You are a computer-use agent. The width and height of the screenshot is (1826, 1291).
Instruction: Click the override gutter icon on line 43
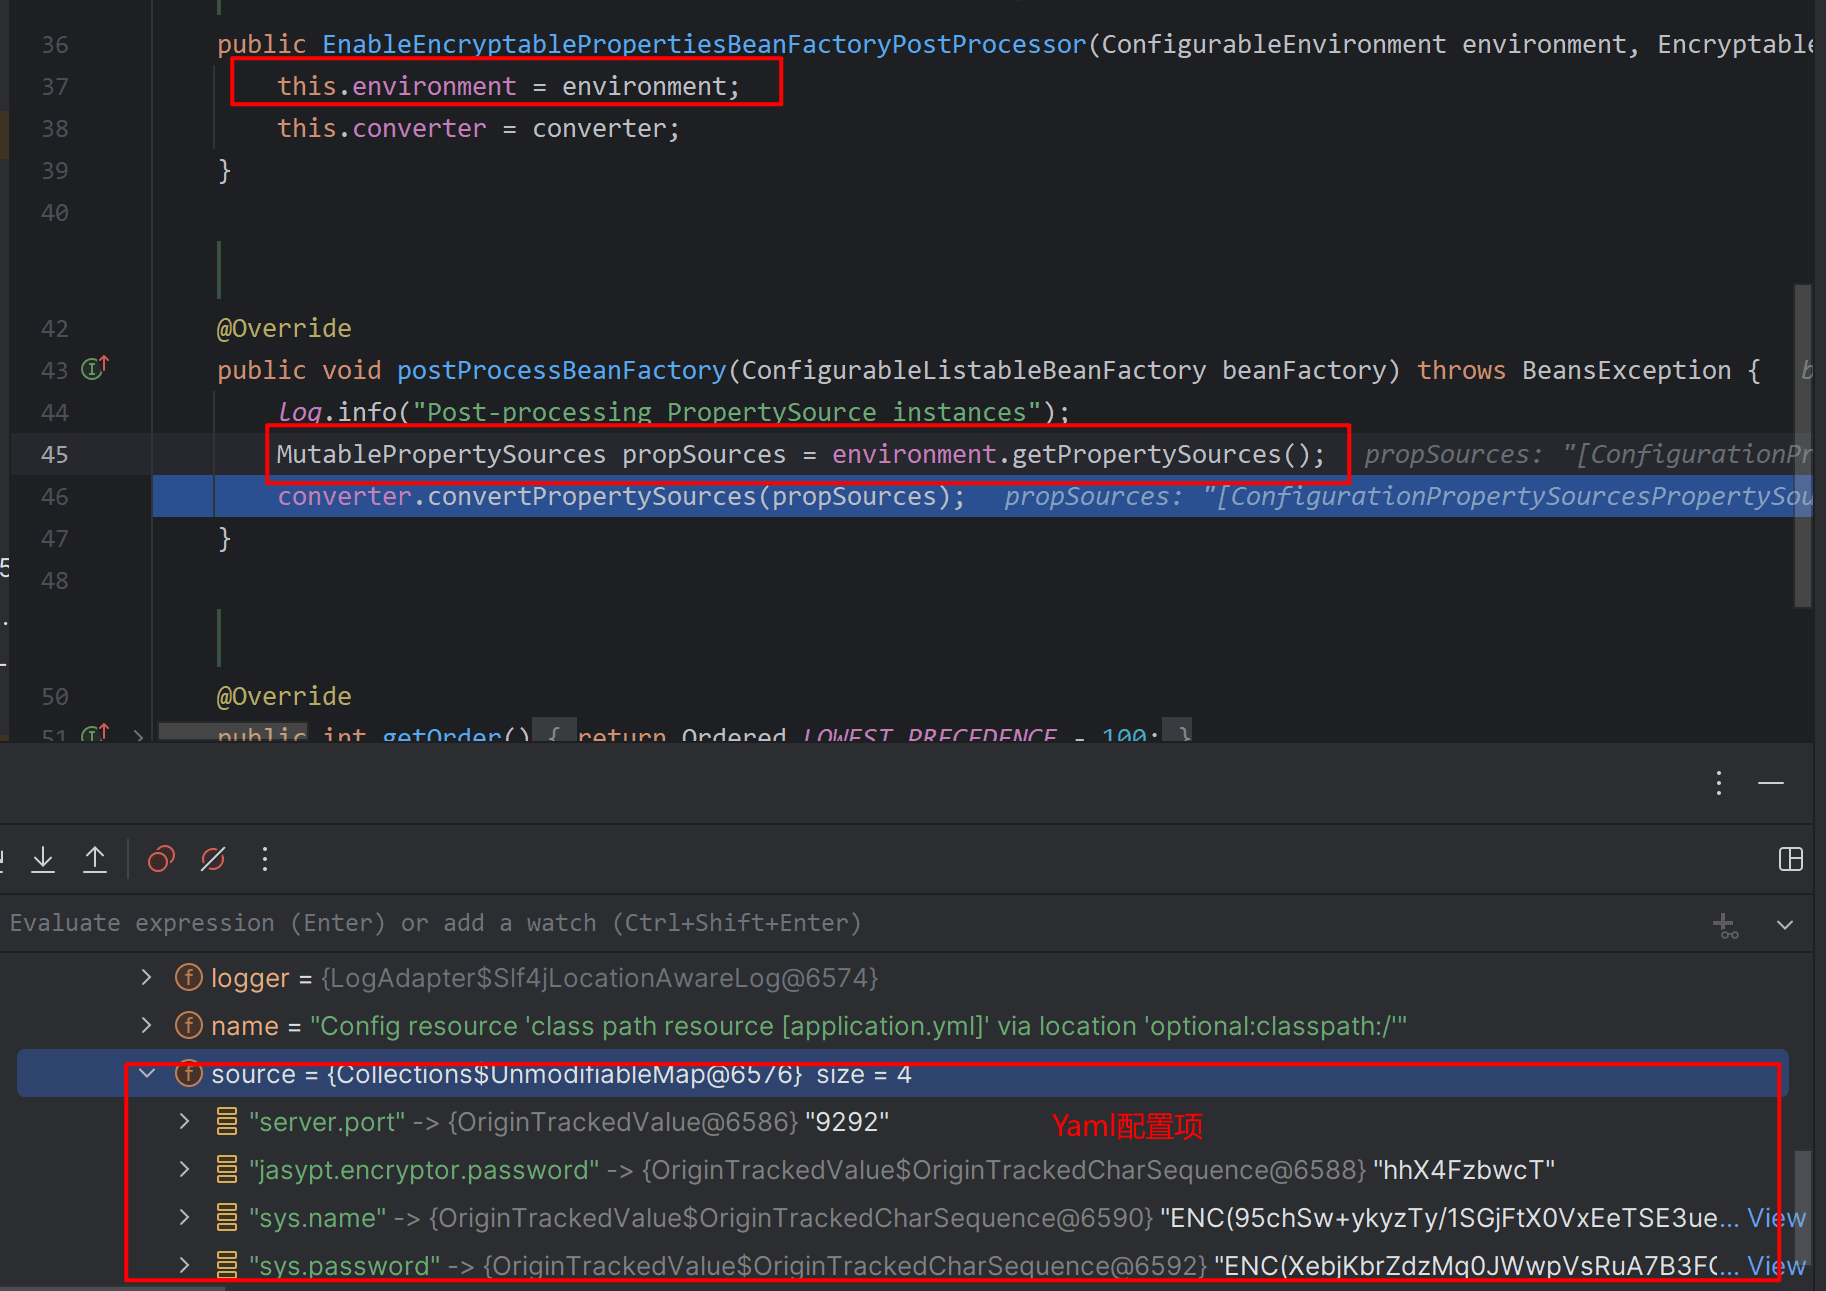pos(94,369)
